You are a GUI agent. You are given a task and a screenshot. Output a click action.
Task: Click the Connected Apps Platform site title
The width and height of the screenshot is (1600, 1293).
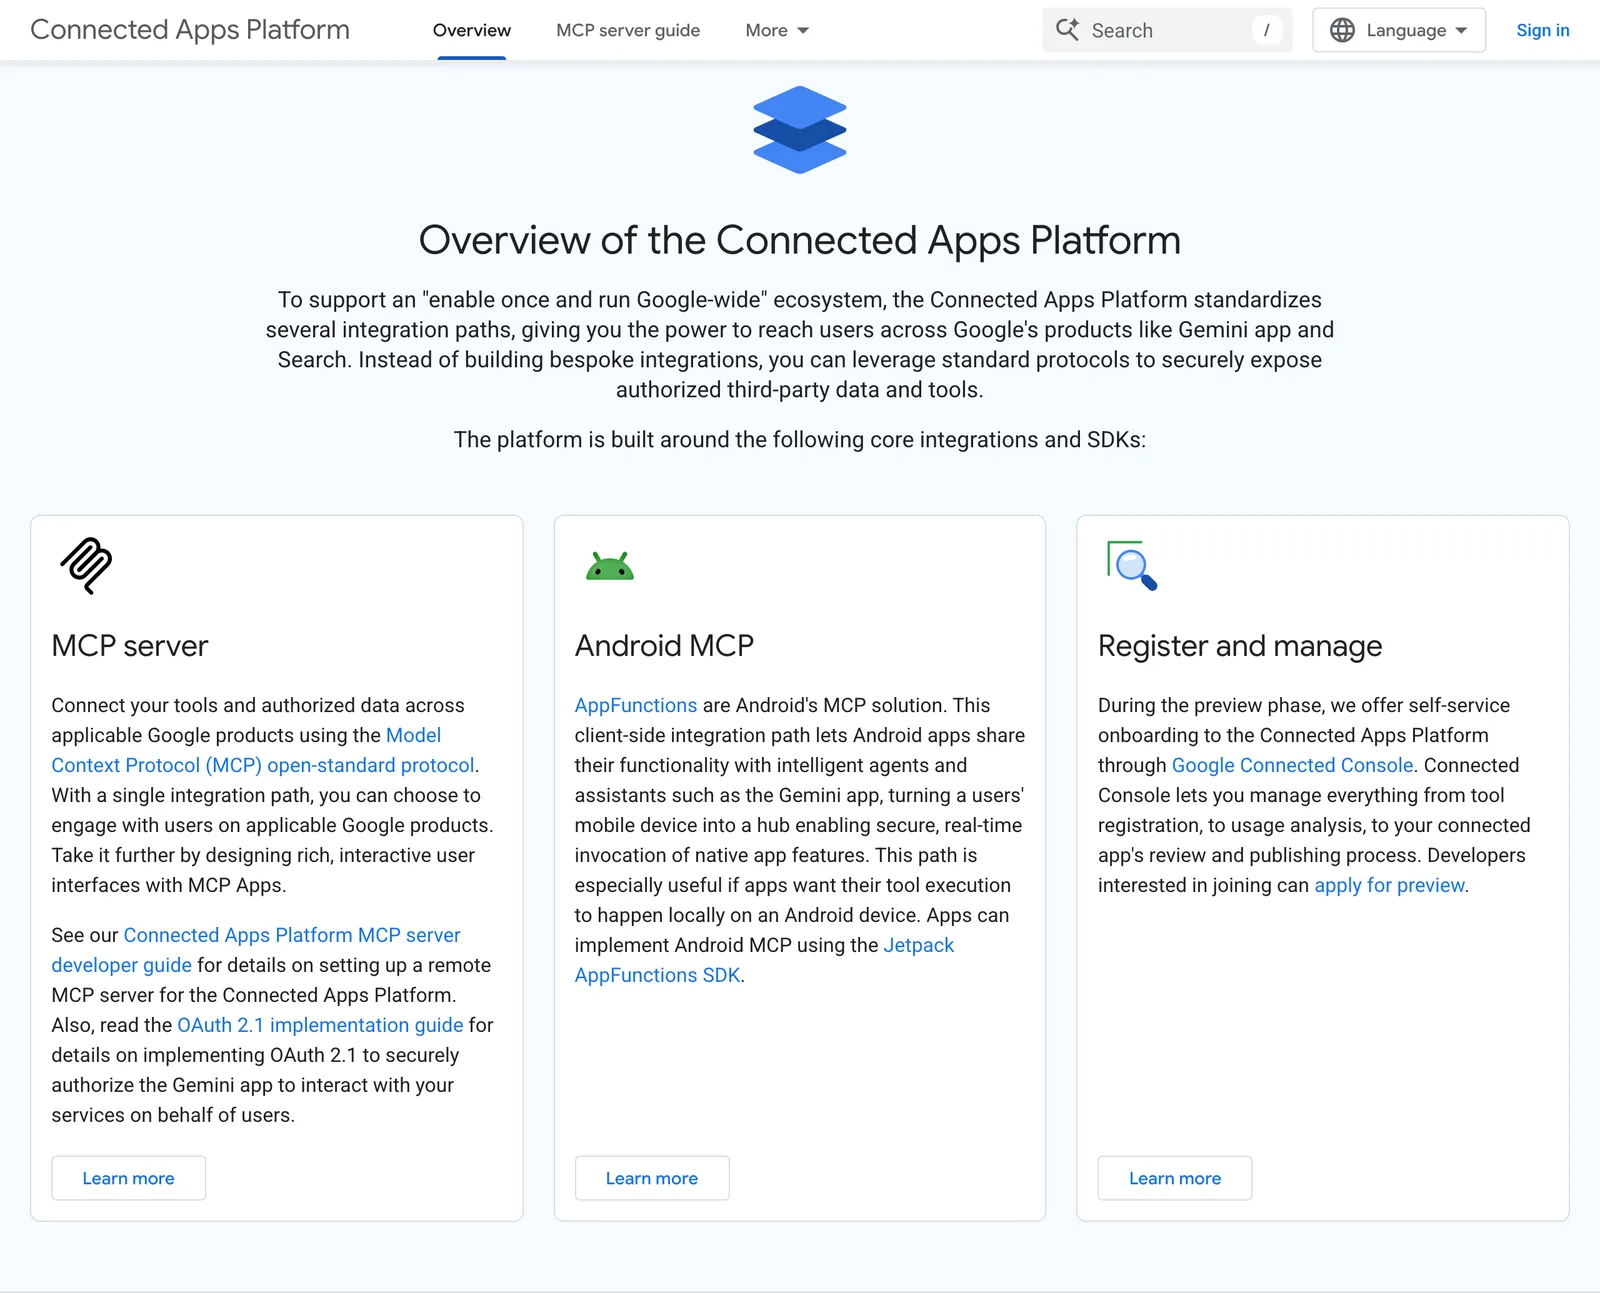[x=190, y=30]
